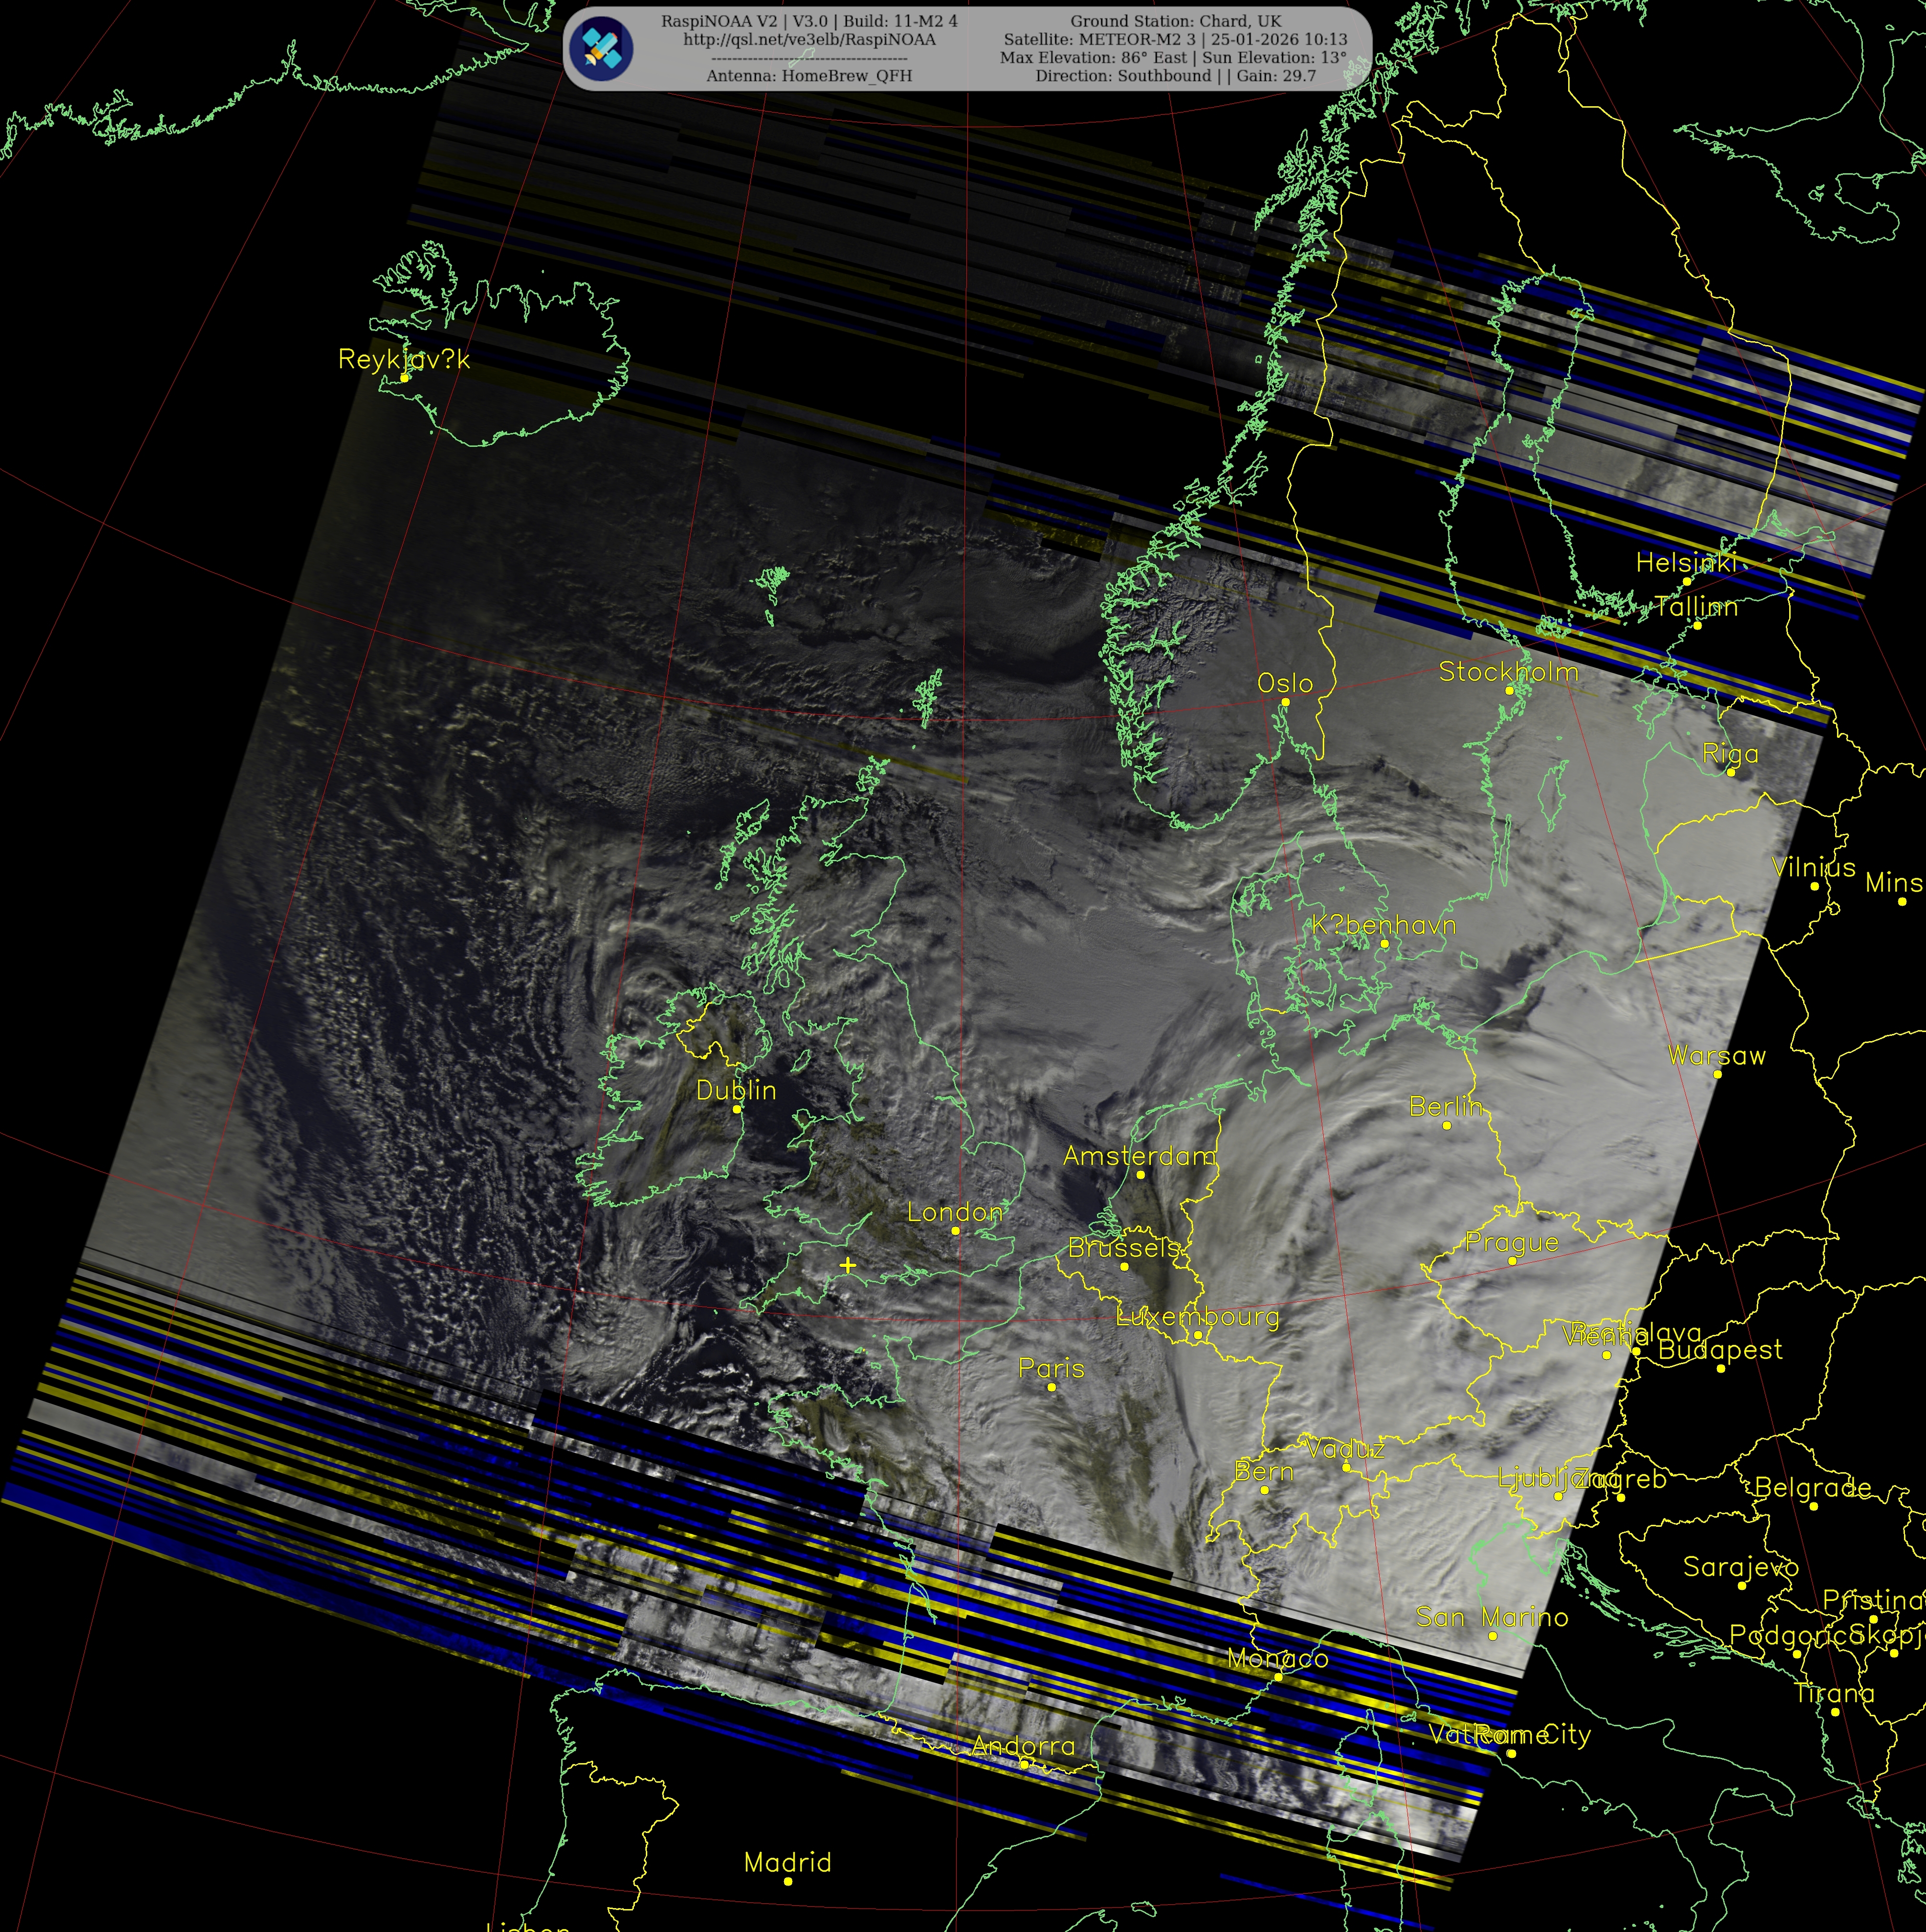Click the yellow dot marking London
This screenshot has width=1926, height=1932.
click(955, 1231)
